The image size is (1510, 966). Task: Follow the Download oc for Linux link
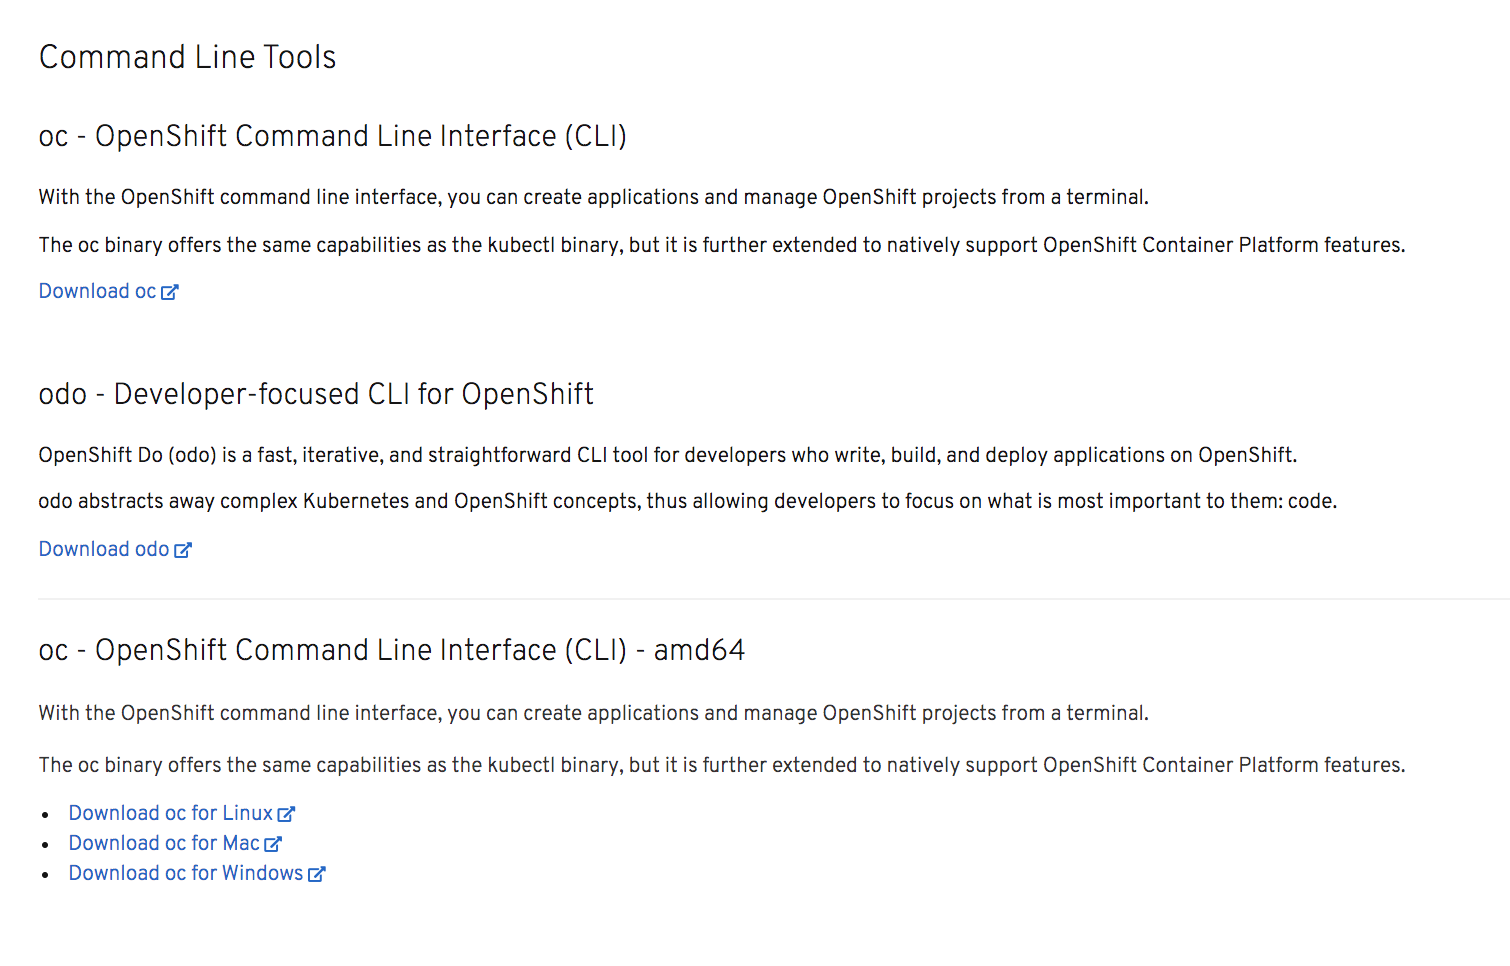(171, 813)
